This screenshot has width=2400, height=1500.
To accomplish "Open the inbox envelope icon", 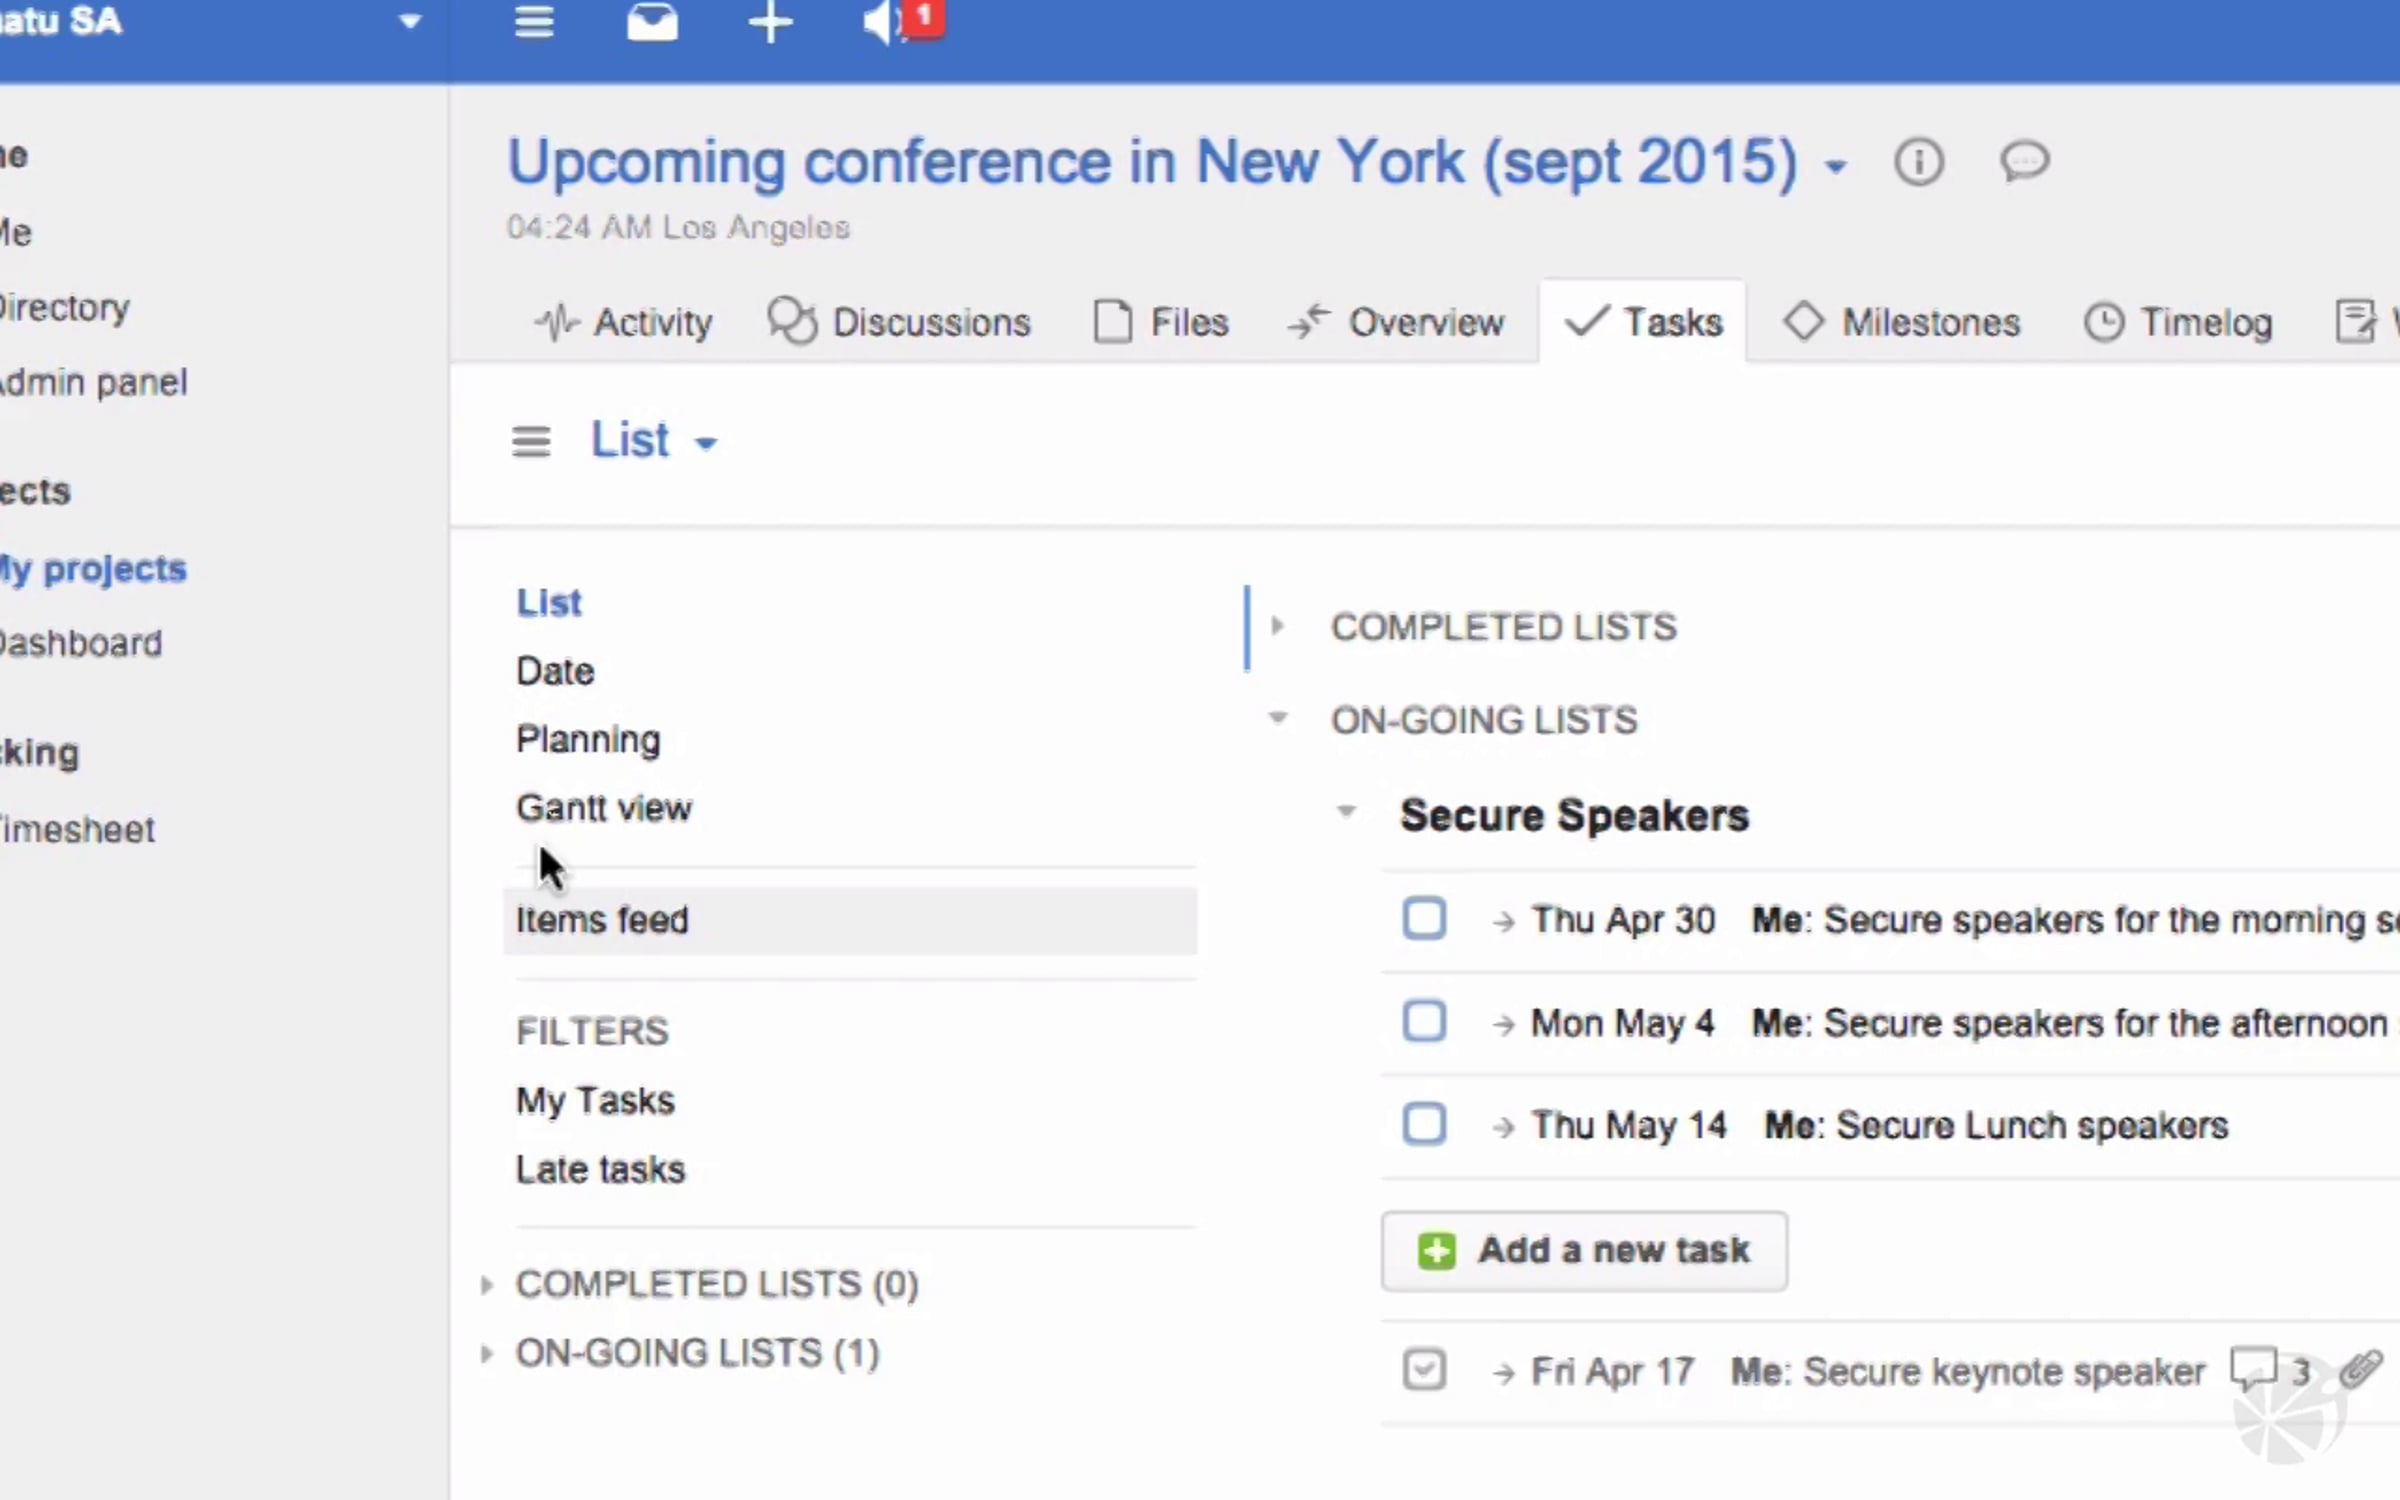I will pos(652,21).
